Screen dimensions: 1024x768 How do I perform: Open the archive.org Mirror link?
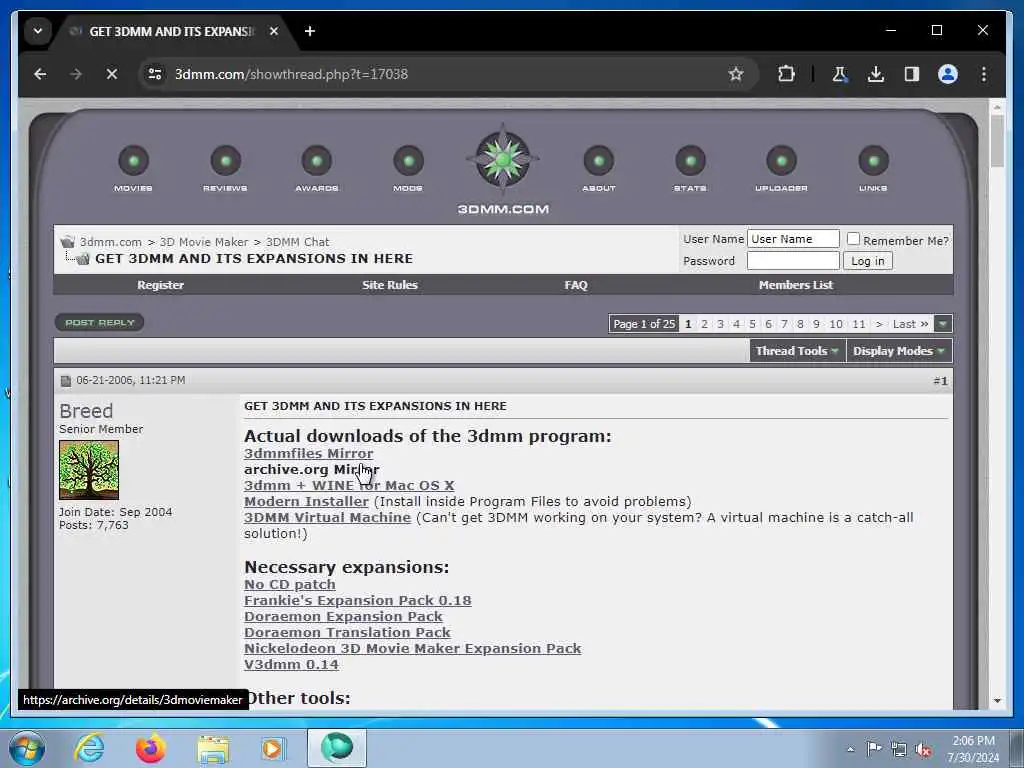pos(312,470)
